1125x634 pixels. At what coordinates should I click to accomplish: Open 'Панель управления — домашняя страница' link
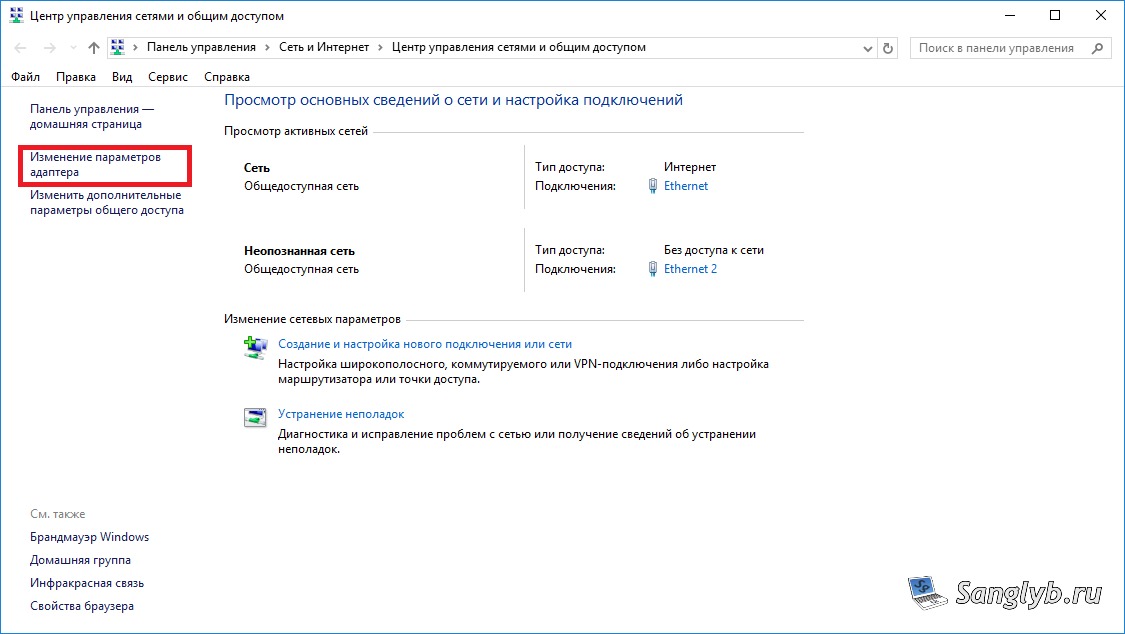[x=92, y=116]
